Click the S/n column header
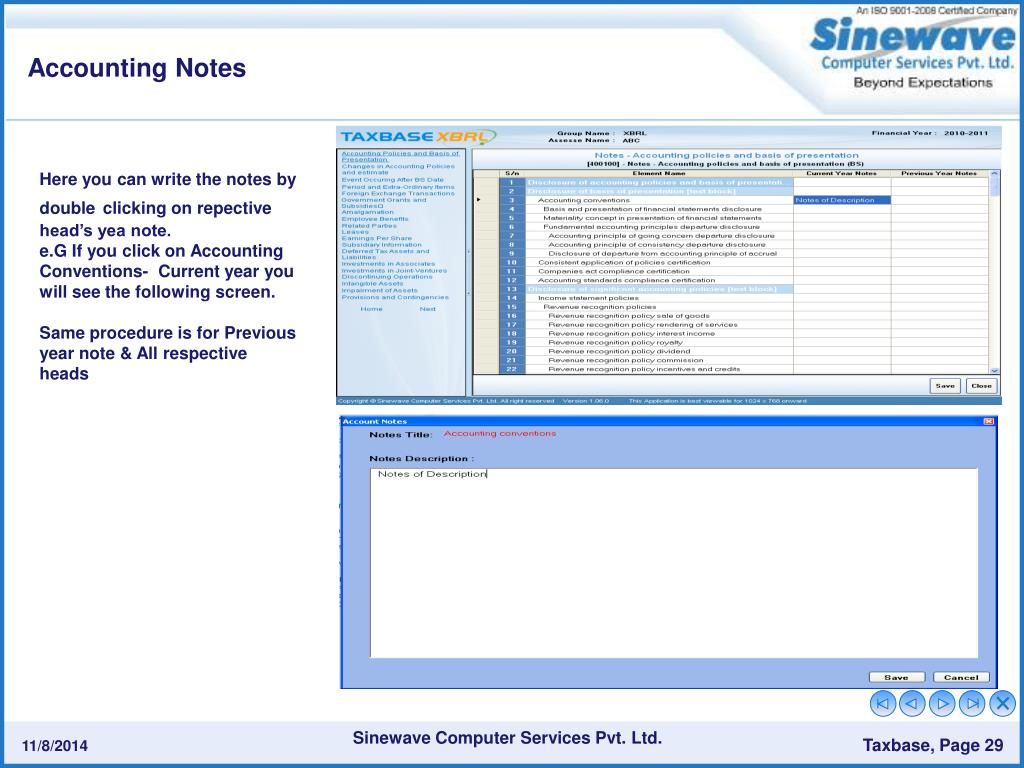Image resolution: width=1024 pixels, height=768 pixels. [x=512, y=173]
